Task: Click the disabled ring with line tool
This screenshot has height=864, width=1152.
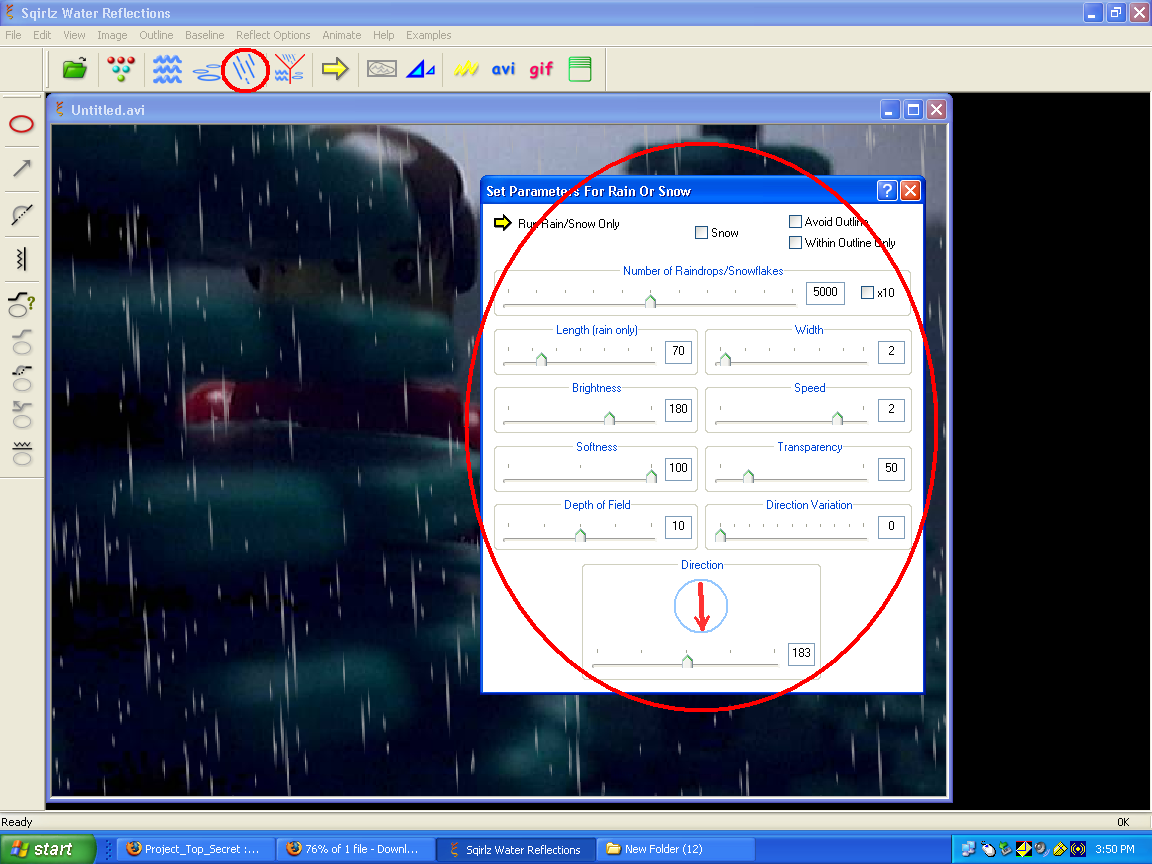Action: tap(22, 341)
